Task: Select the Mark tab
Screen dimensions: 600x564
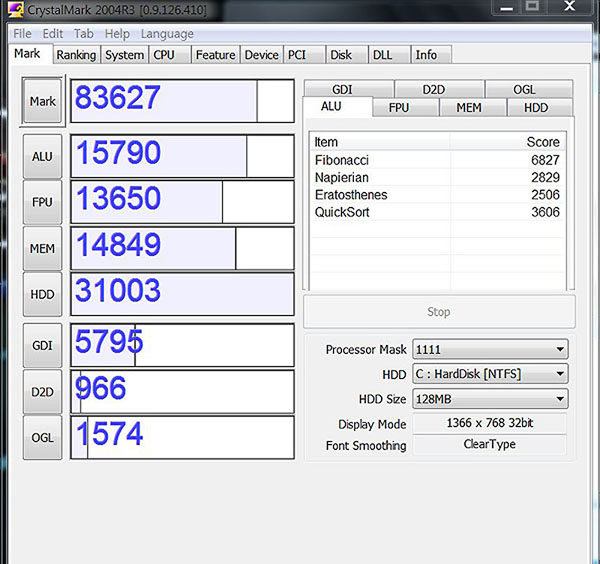Action: pyautogui.click(x=30, y=54)
